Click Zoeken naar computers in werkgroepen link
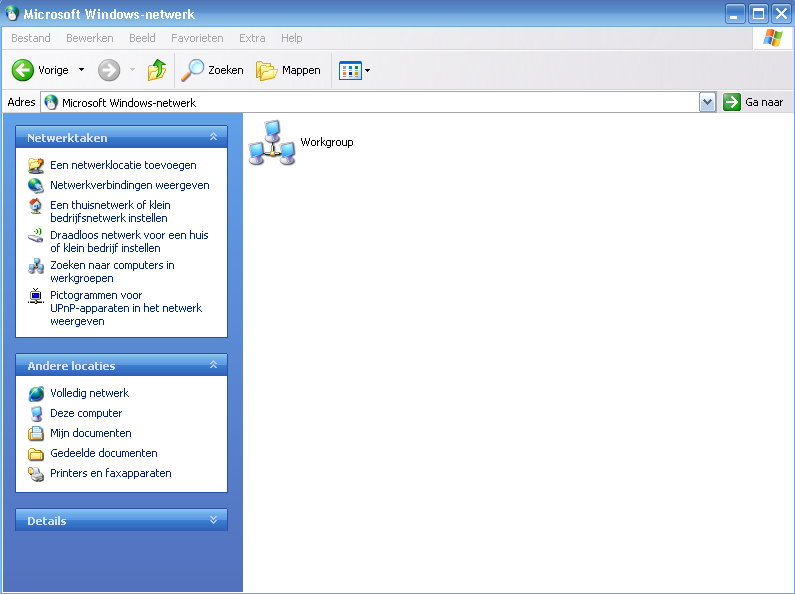795x594 pixels. (x=113, y=272)
